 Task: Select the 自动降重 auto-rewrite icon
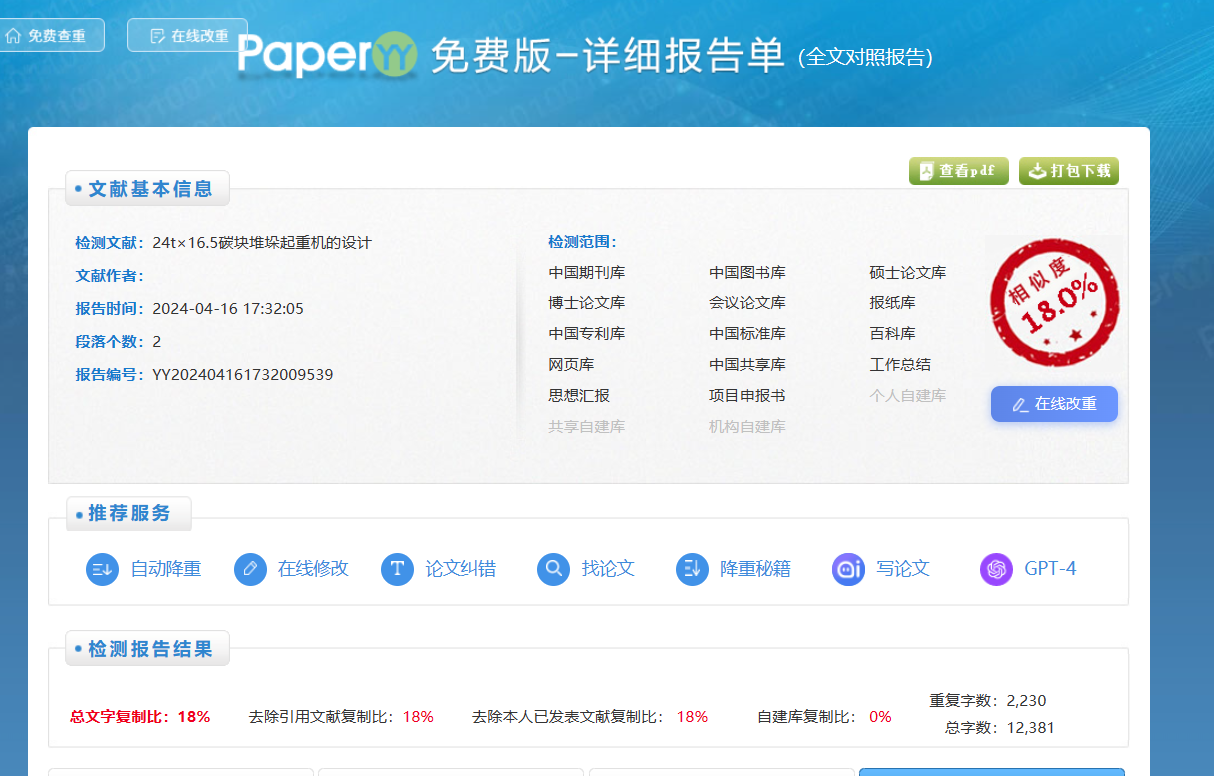click(x=101, y=569)
